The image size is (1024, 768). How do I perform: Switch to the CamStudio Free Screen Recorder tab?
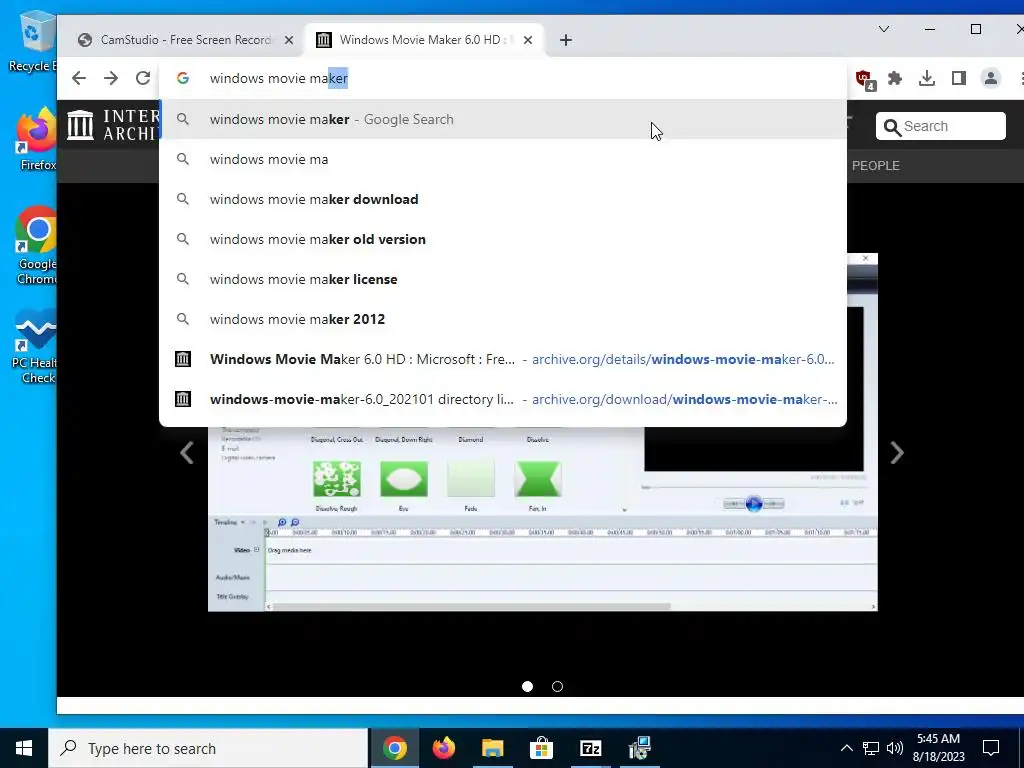(x=185, y=40)
